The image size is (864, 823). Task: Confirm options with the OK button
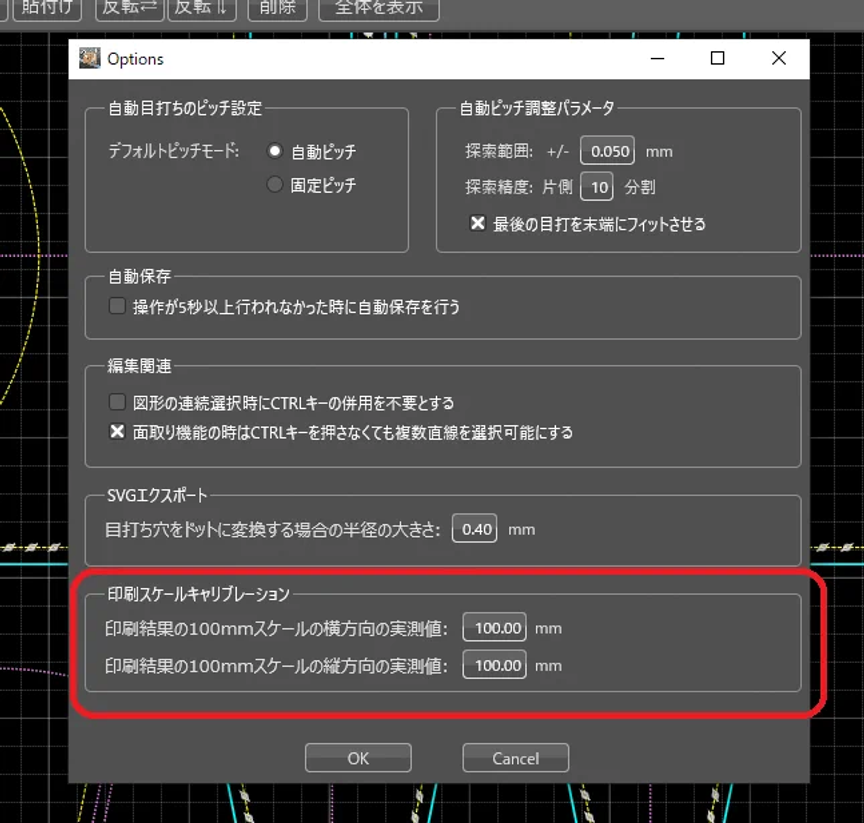(x=358, y=758)
